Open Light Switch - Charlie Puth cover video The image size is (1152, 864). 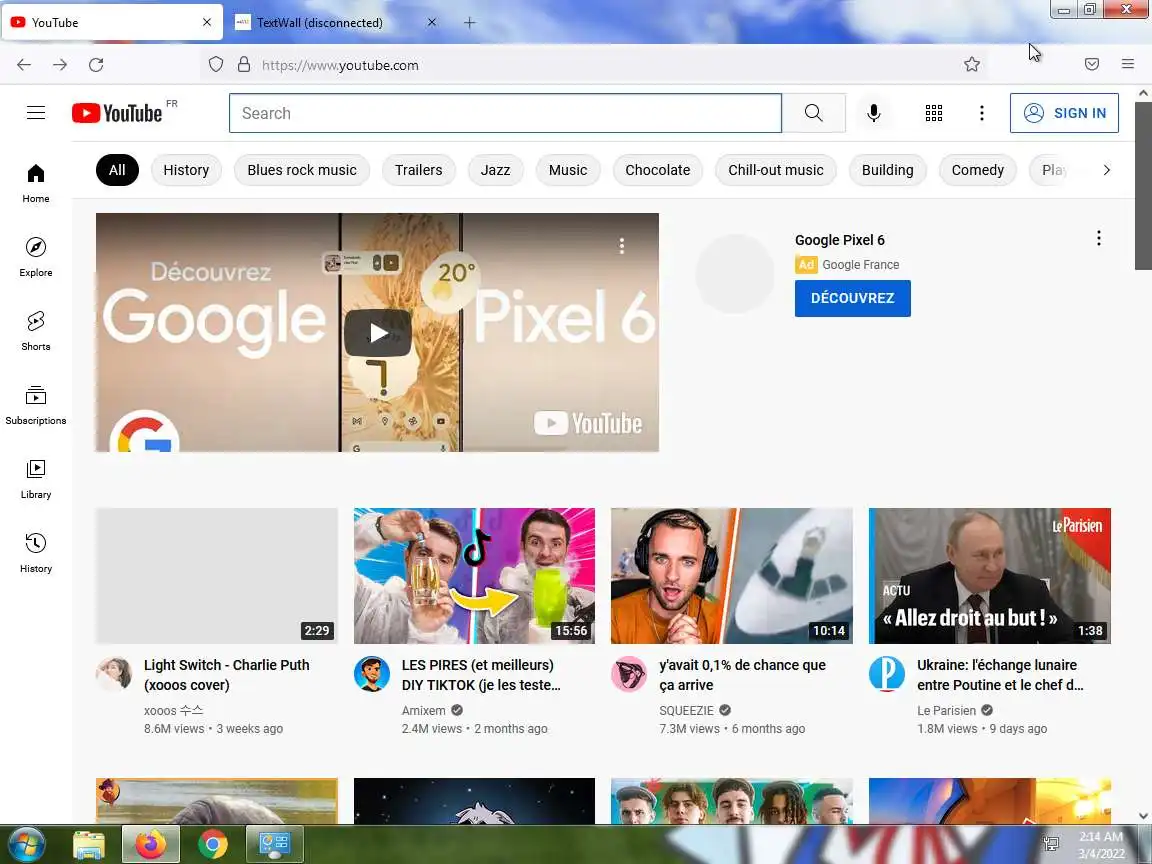pyautogui.click(x=227, y=674)
